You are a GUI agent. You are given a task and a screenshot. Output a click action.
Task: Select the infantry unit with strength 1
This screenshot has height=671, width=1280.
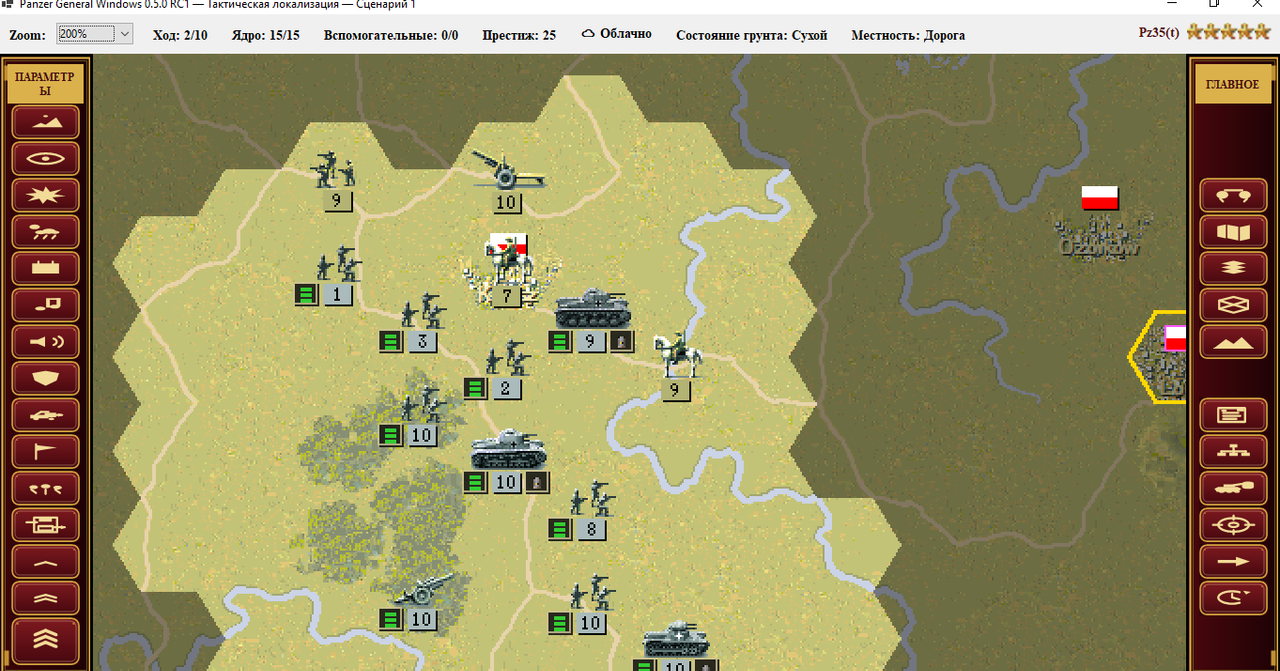pyautogui.click(x=337, y=265)
